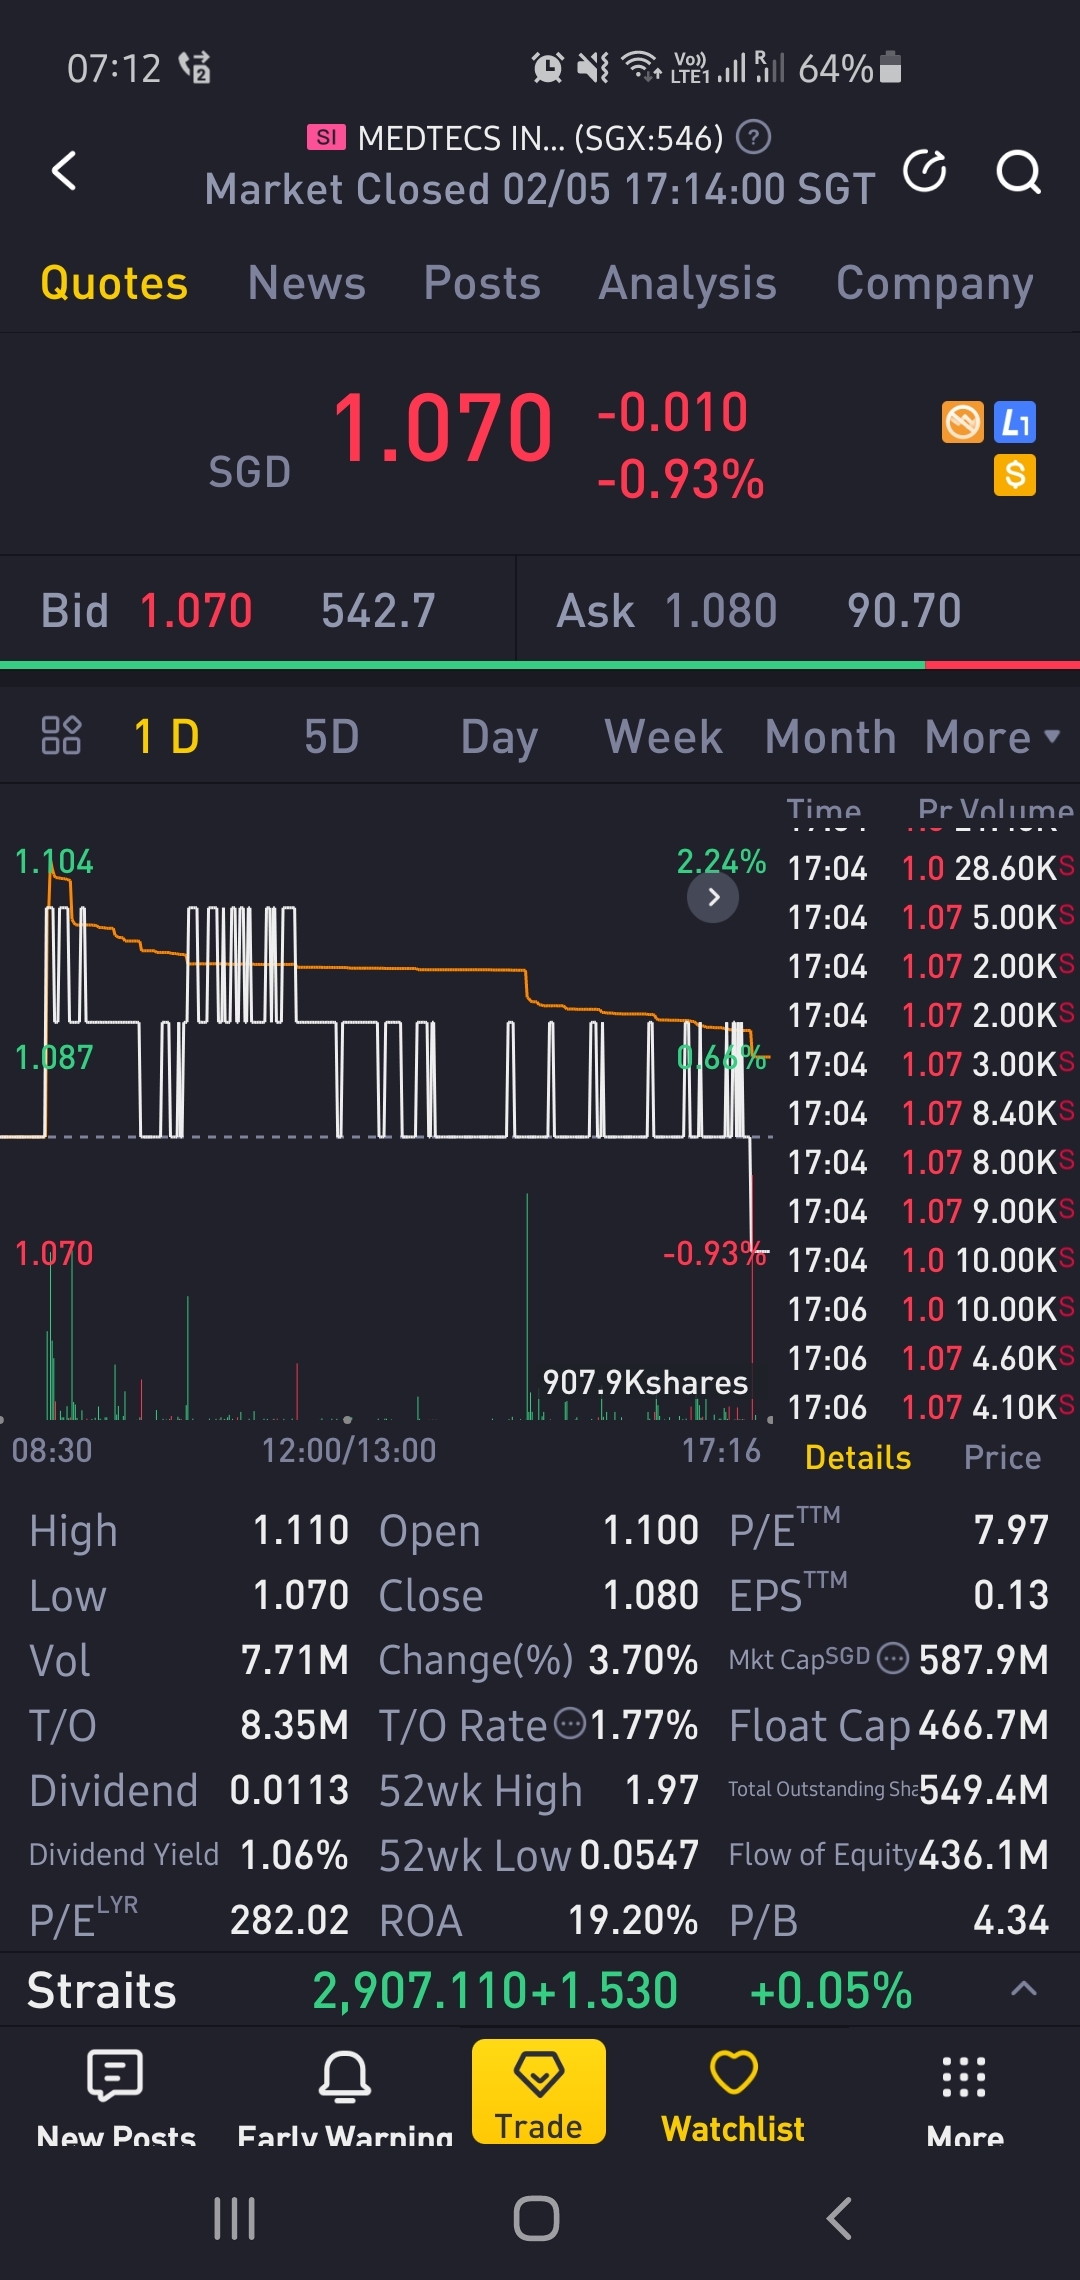Tap the Float Cap 466.7M value
The image size is (1080, 2280).
pos(984,1725)
